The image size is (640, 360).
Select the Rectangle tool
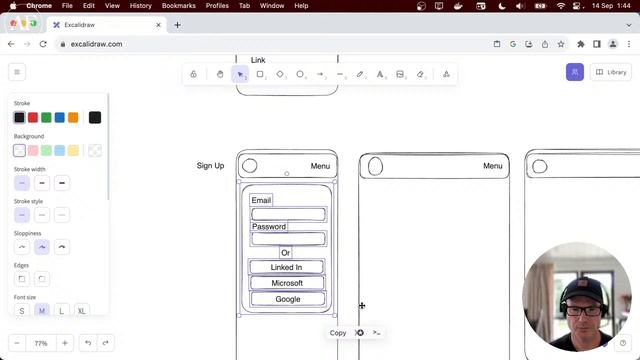[x=260, y=74]
